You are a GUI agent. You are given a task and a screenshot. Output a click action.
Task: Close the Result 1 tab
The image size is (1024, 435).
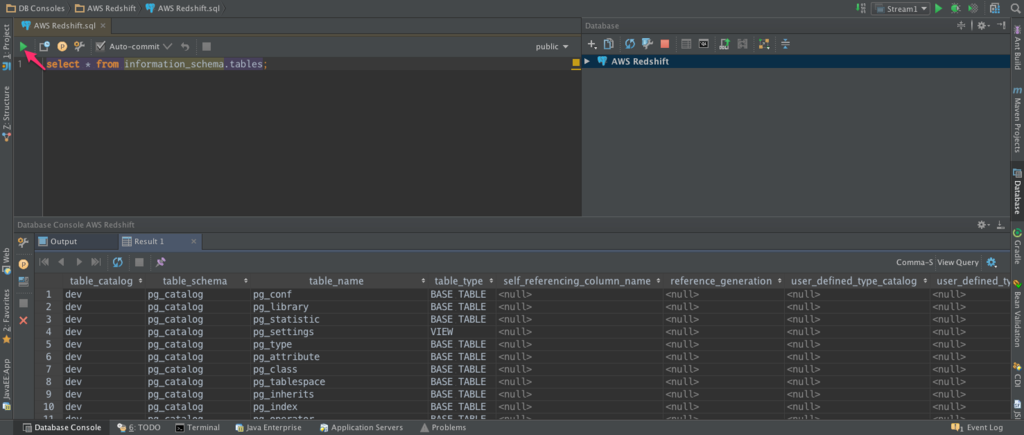tap(194, 241)
